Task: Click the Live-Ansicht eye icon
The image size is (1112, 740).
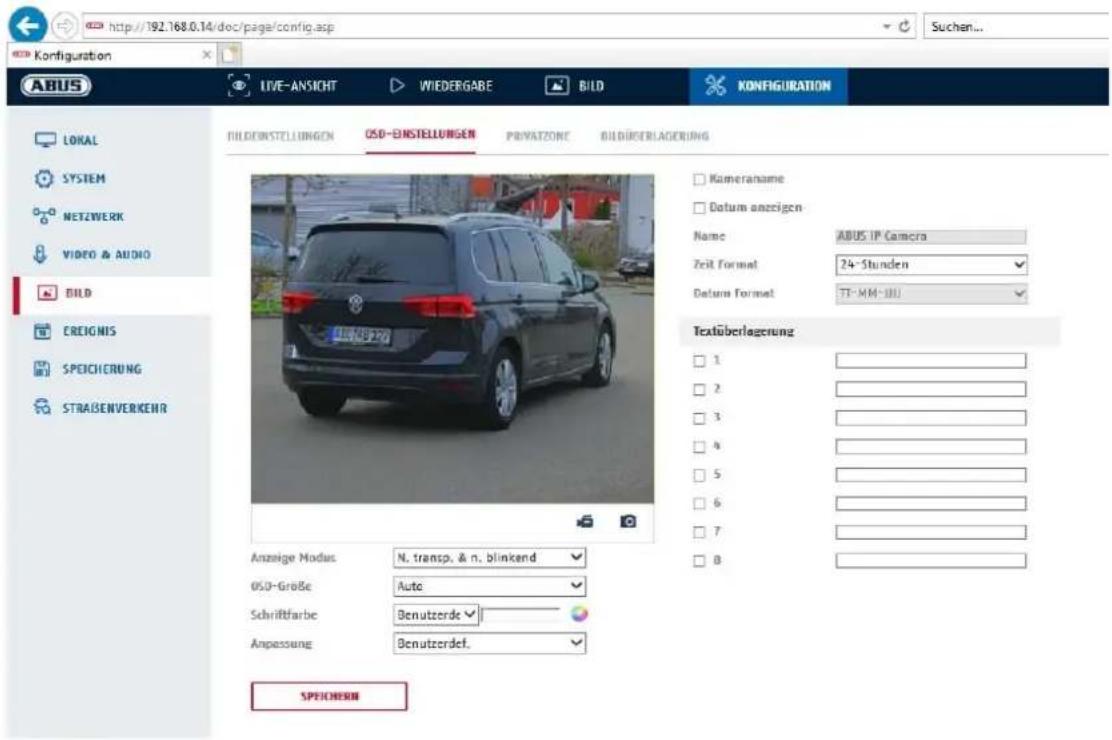Action: pos(238,86)
